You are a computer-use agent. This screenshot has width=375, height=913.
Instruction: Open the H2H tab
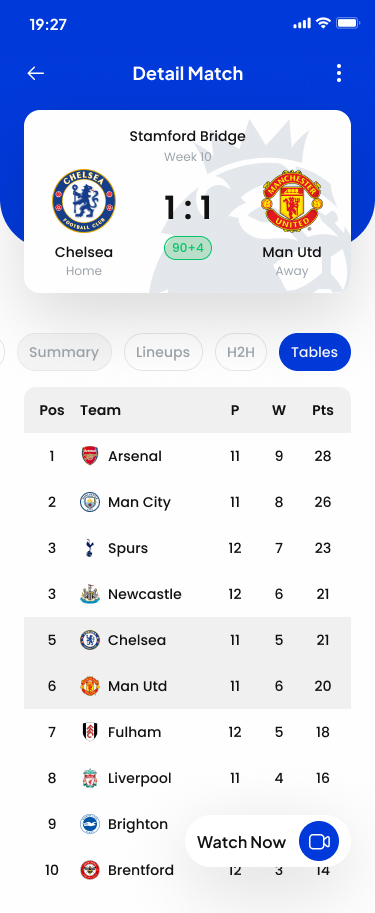click(241, 352)
